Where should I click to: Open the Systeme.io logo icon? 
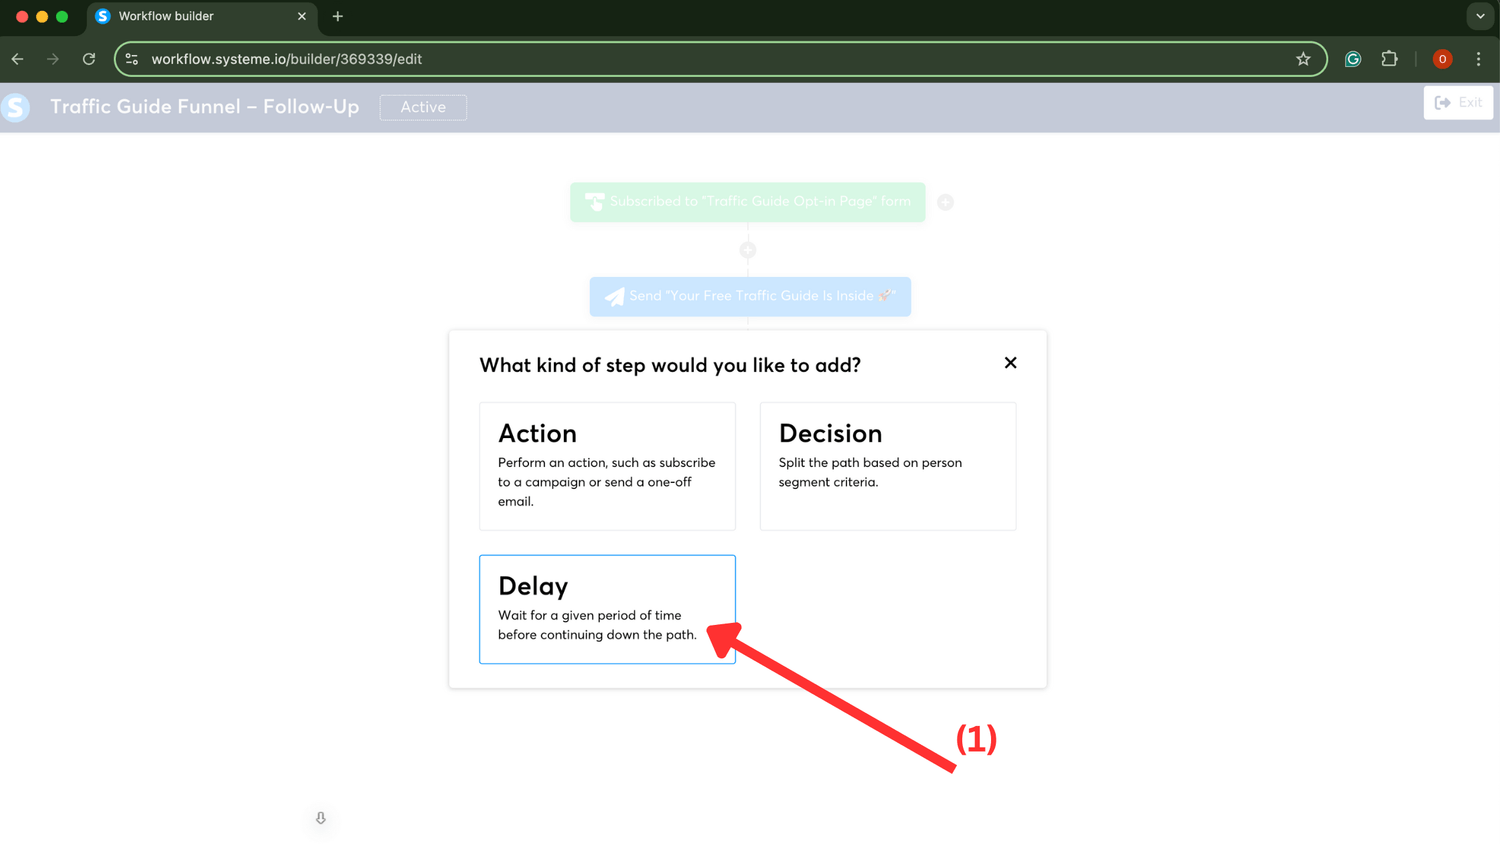coord(15,107)
